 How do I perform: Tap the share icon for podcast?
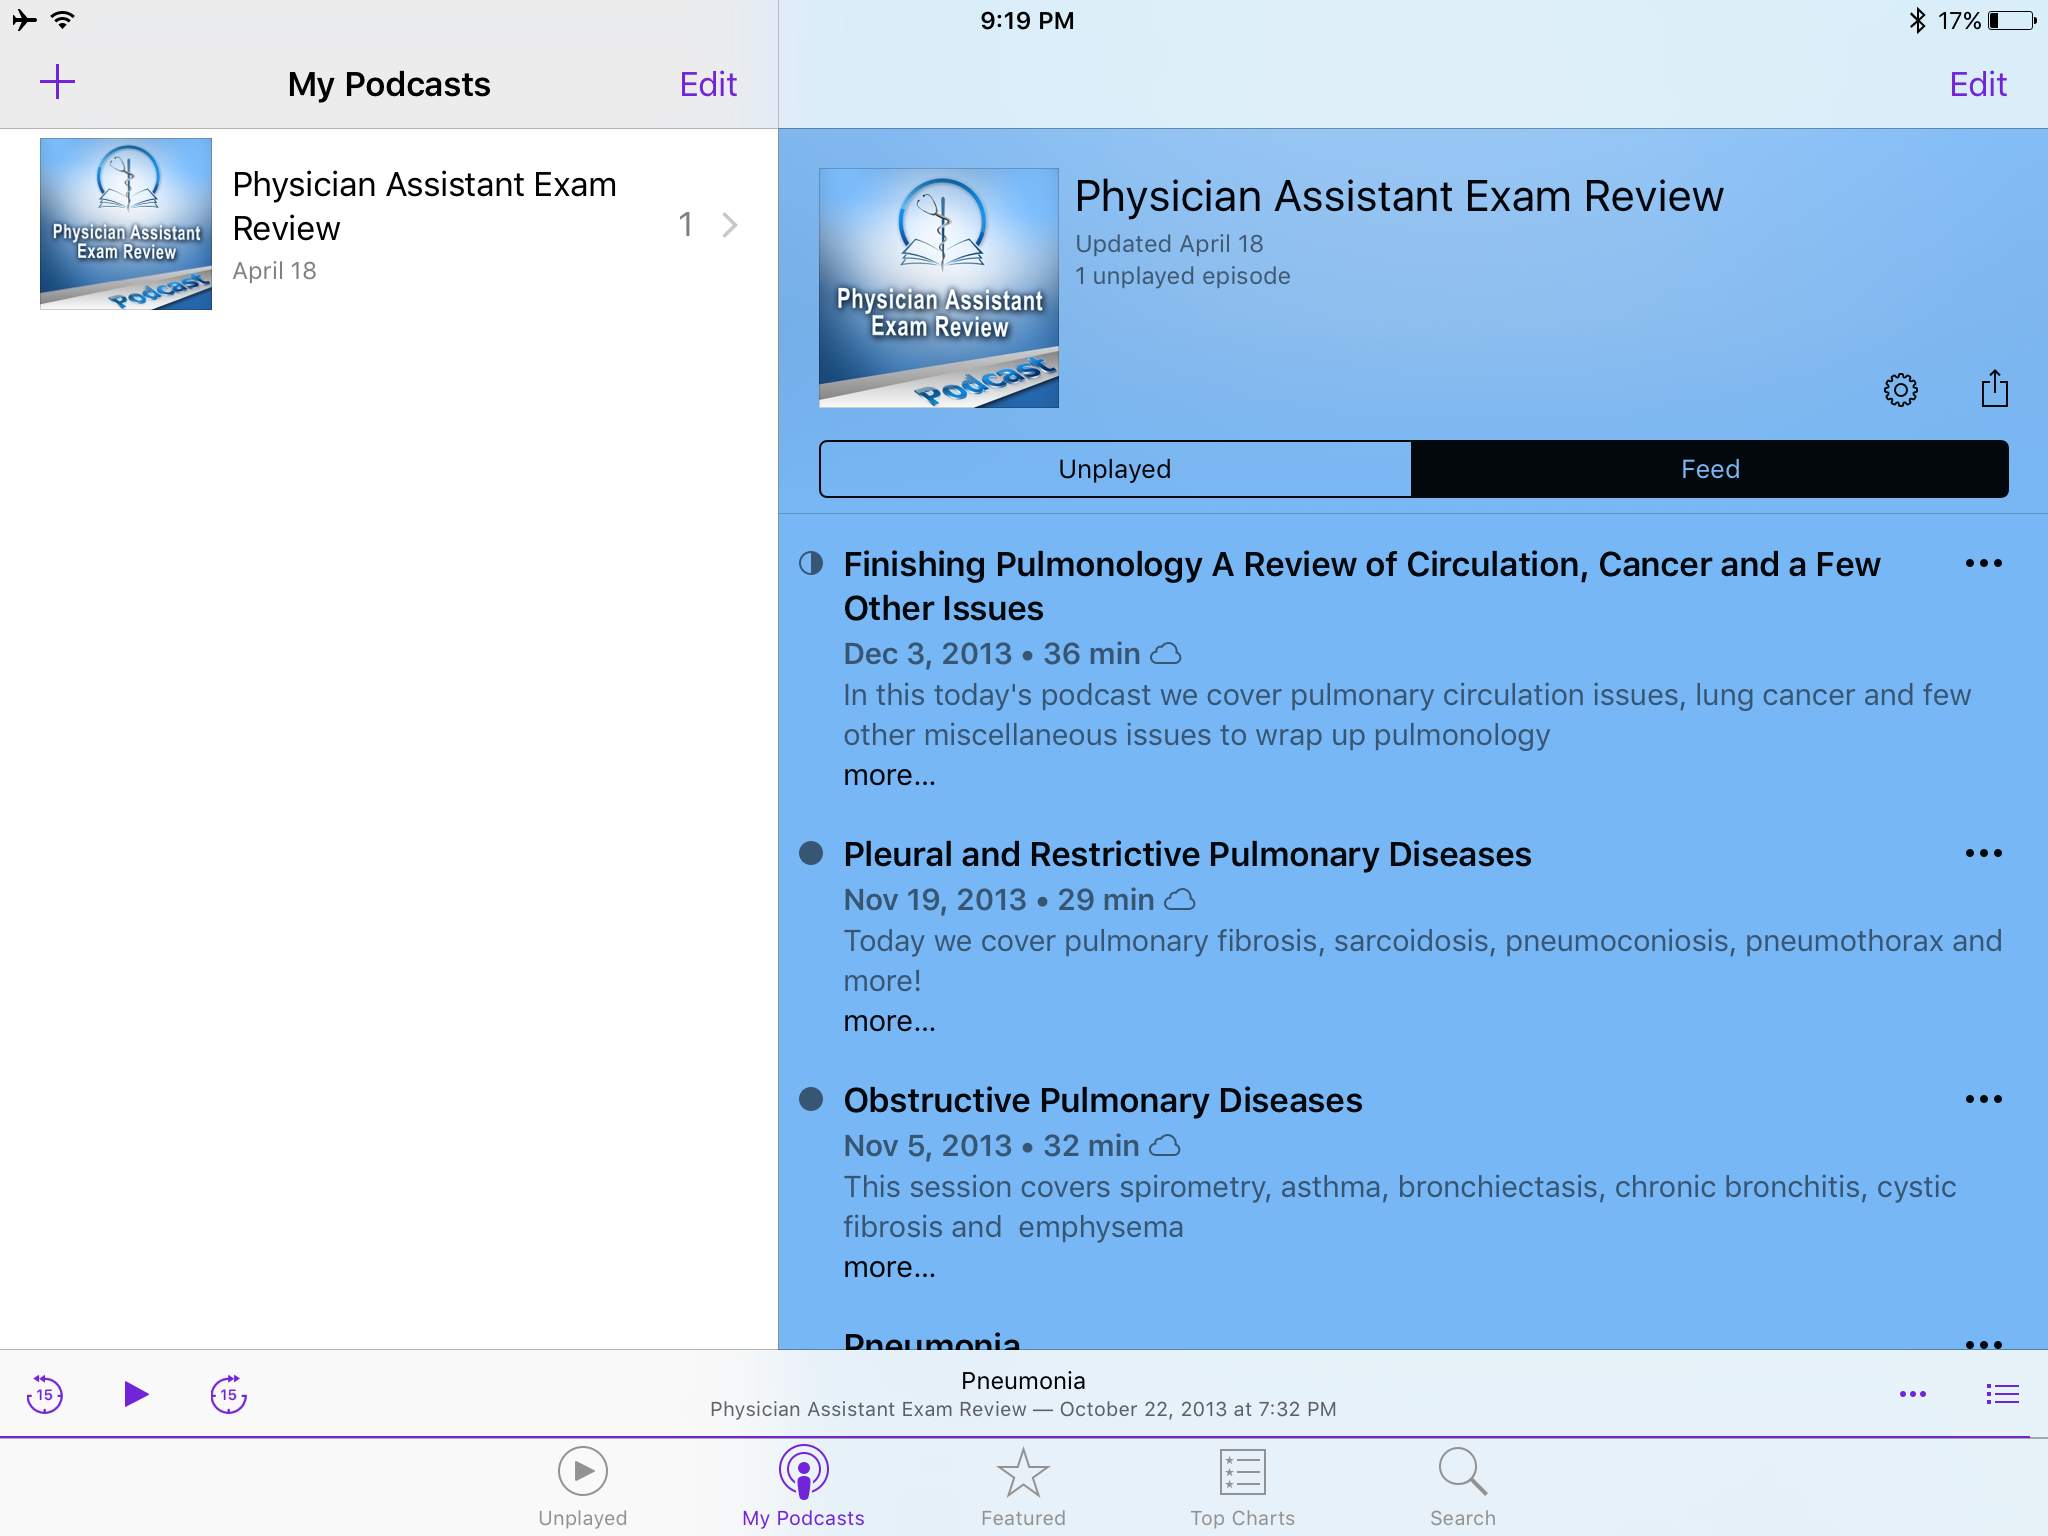(1994, 388)
